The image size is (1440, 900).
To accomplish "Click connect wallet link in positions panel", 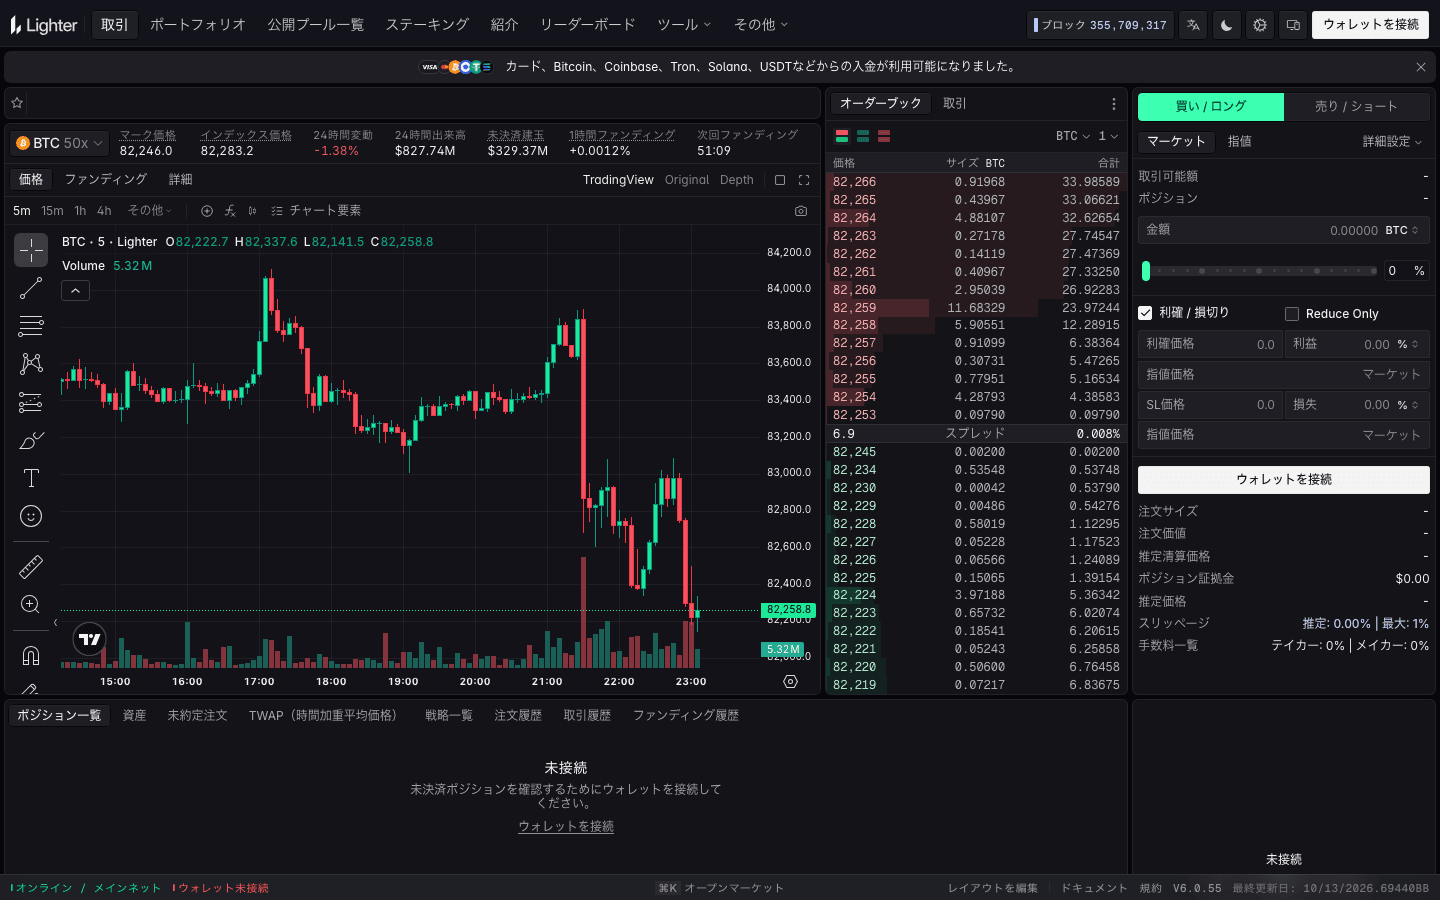I will click(x=566, y=827).
